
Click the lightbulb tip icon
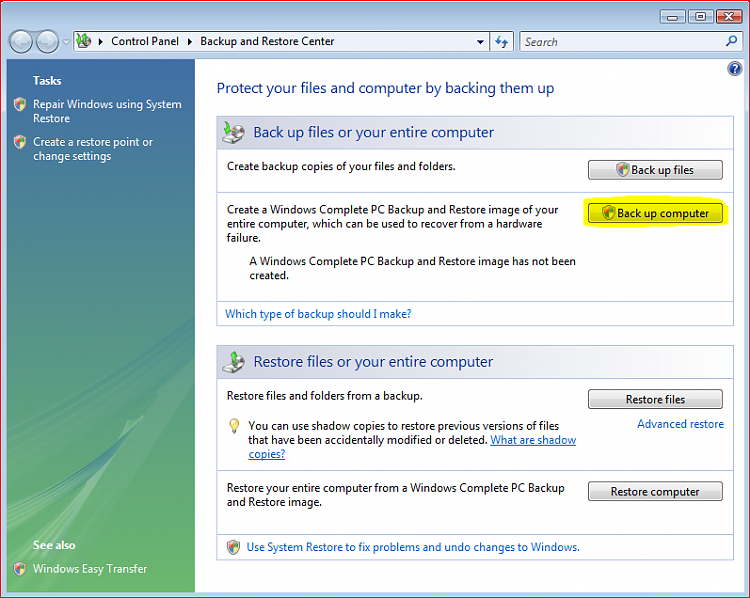[x=234, y=426]
